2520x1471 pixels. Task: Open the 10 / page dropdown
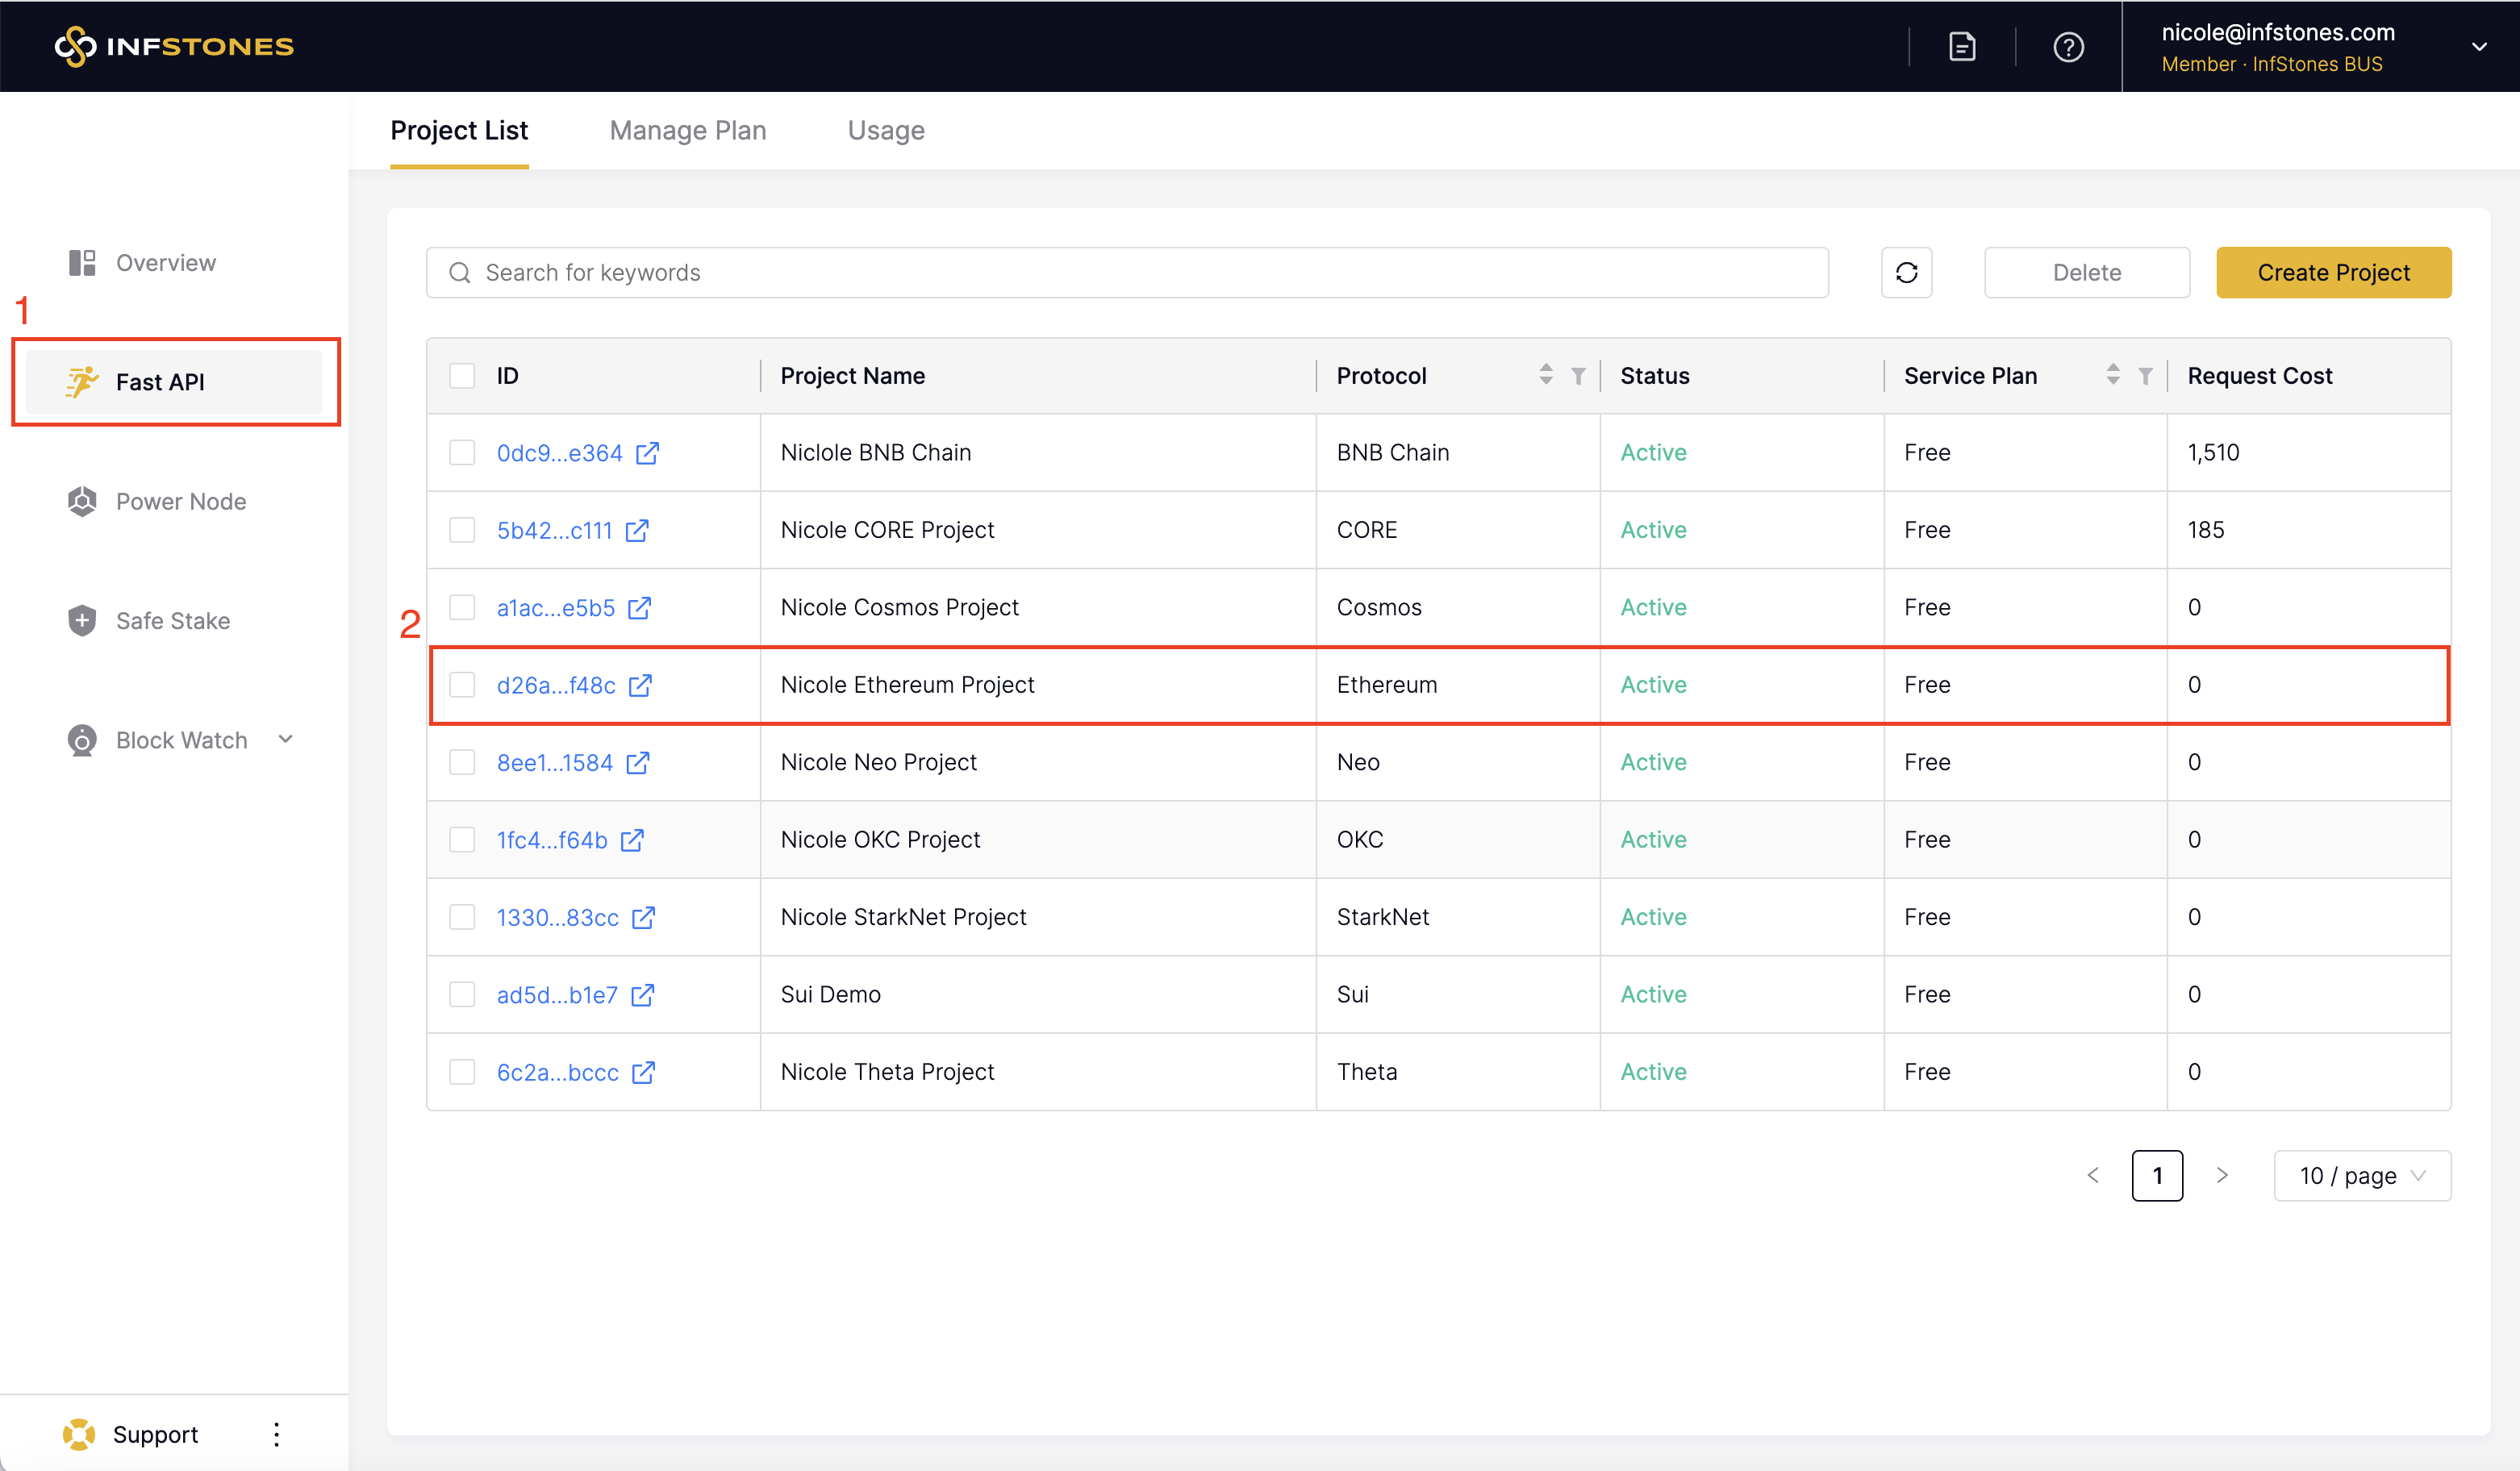pos(2361,1176)
